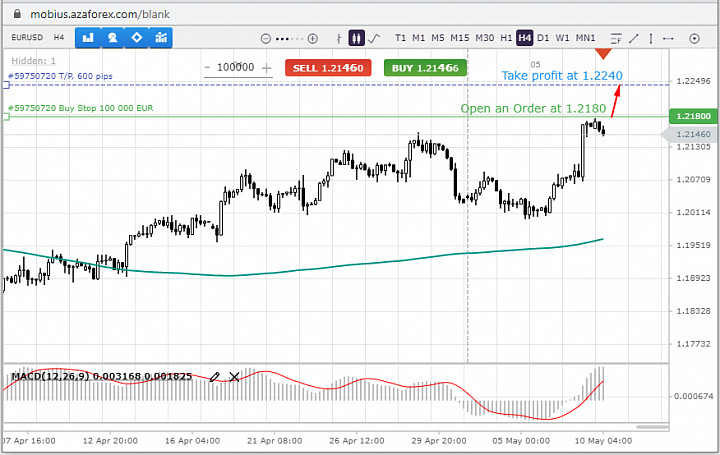720x455 pixels.
Task: Select the MN1 monthly timeframe
Action: (585, 38)
